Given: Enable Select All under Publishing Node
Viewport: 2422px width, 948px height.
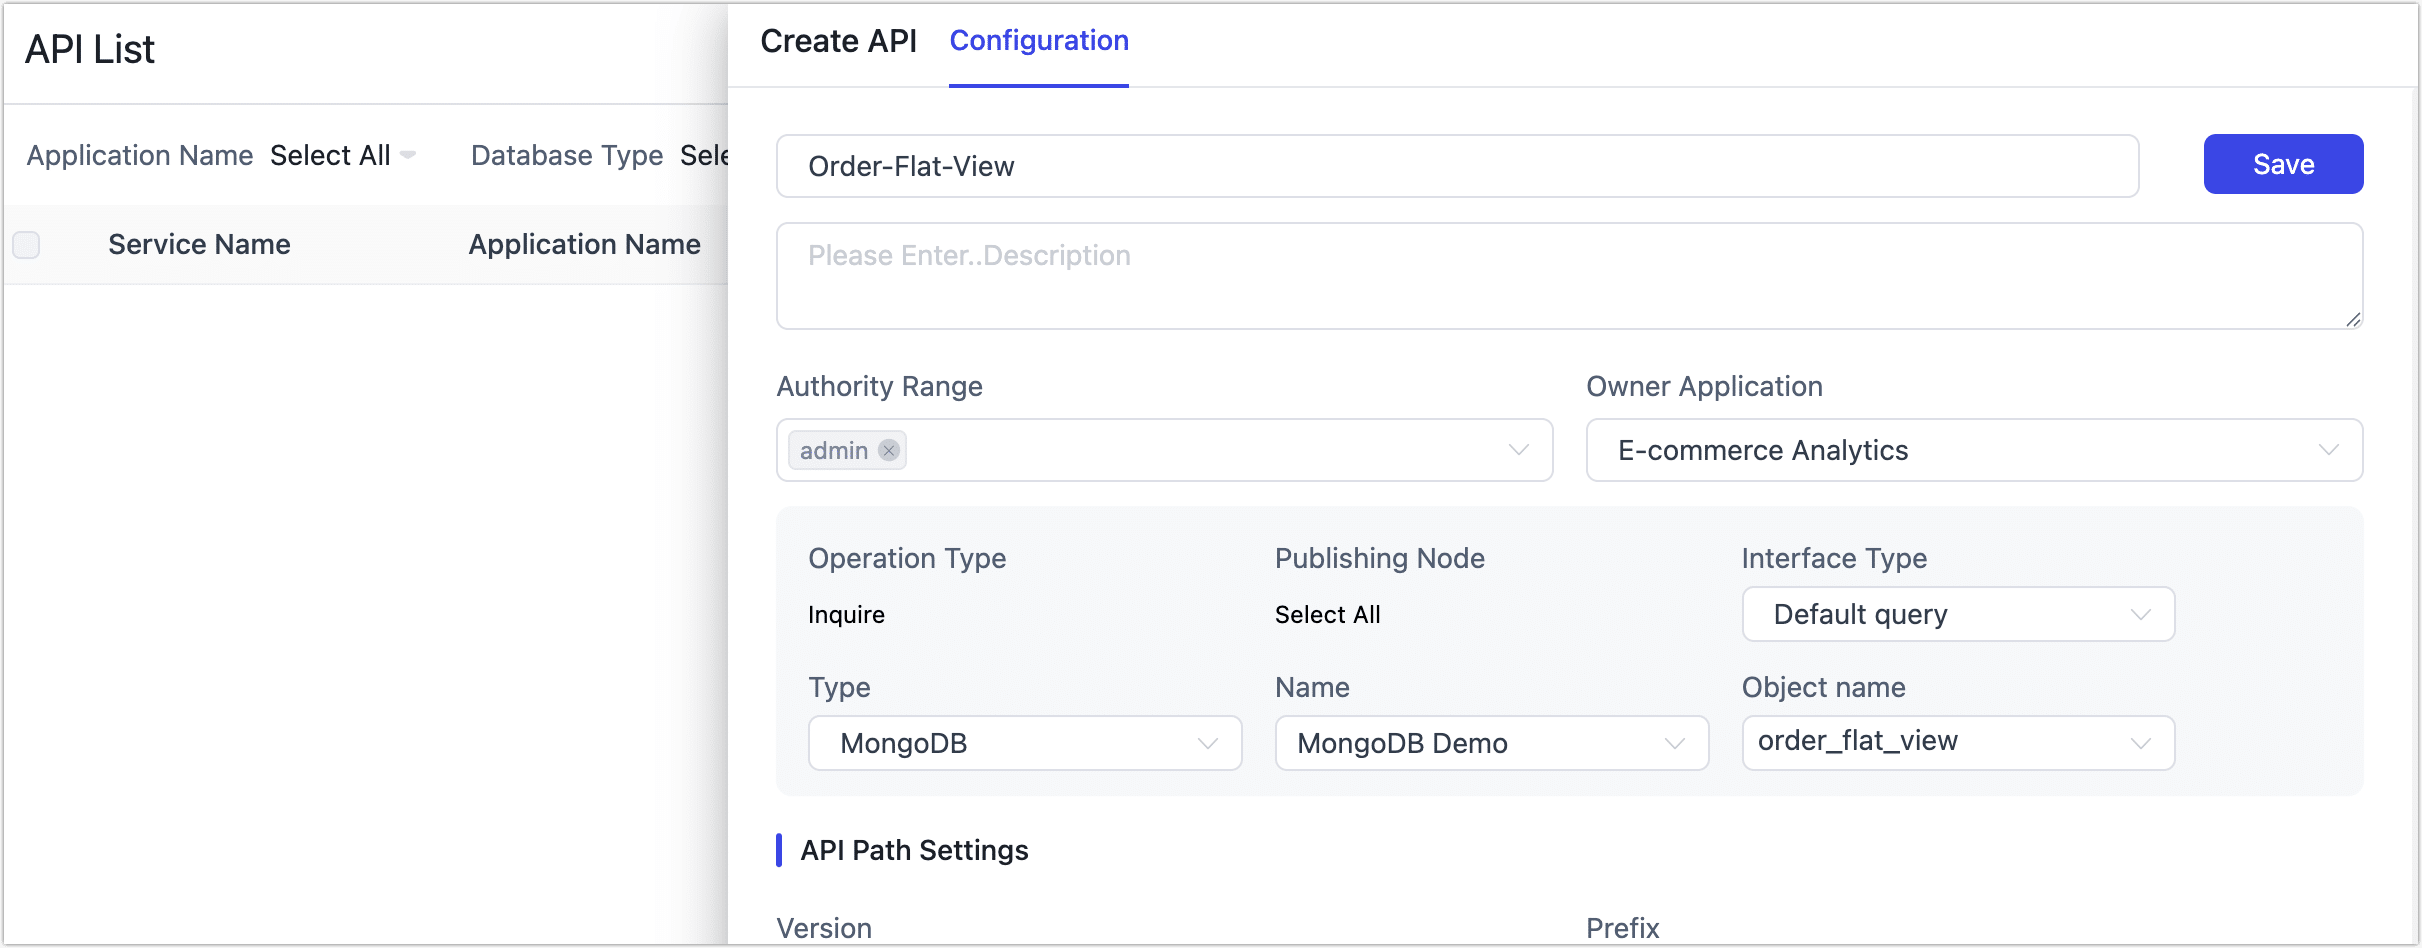Looking at the screenshot, I should pyautogui.click(x=1328, y=614).
